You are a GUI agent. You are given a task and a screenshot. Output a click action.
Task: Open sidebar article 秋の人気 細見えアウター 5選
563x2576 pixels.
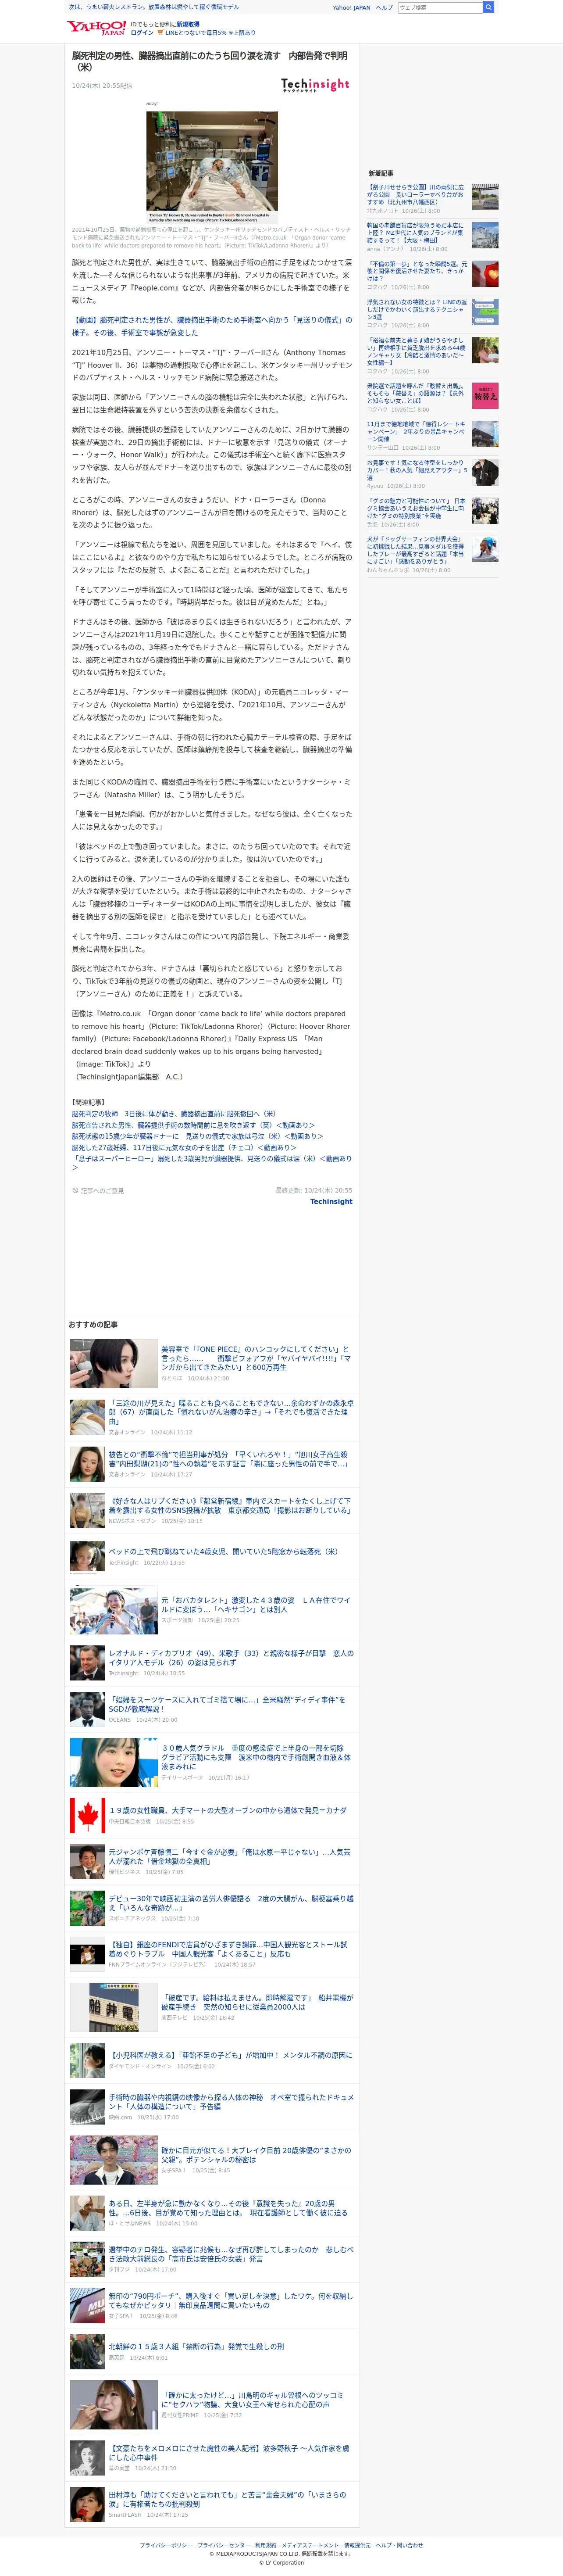[417, 470]
